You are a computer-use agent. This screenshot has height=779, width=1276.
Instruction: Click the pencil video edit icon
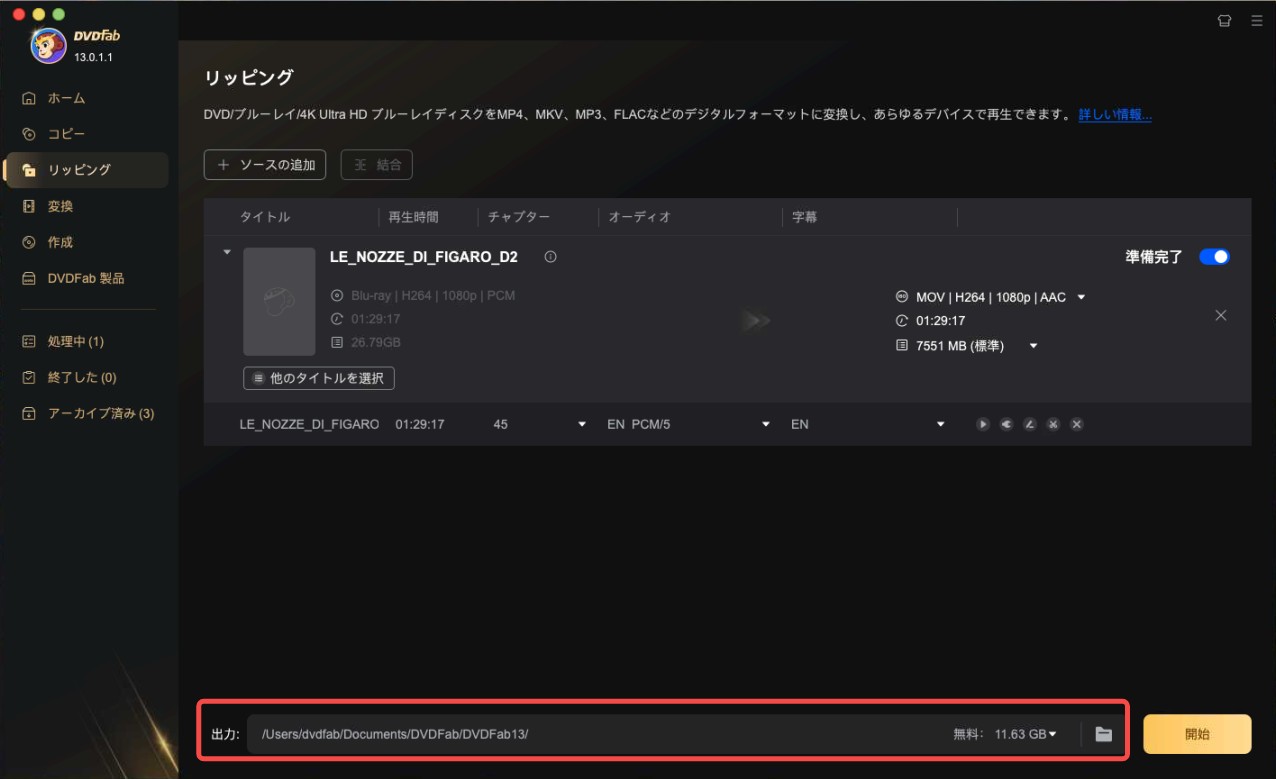(1030, 424)
